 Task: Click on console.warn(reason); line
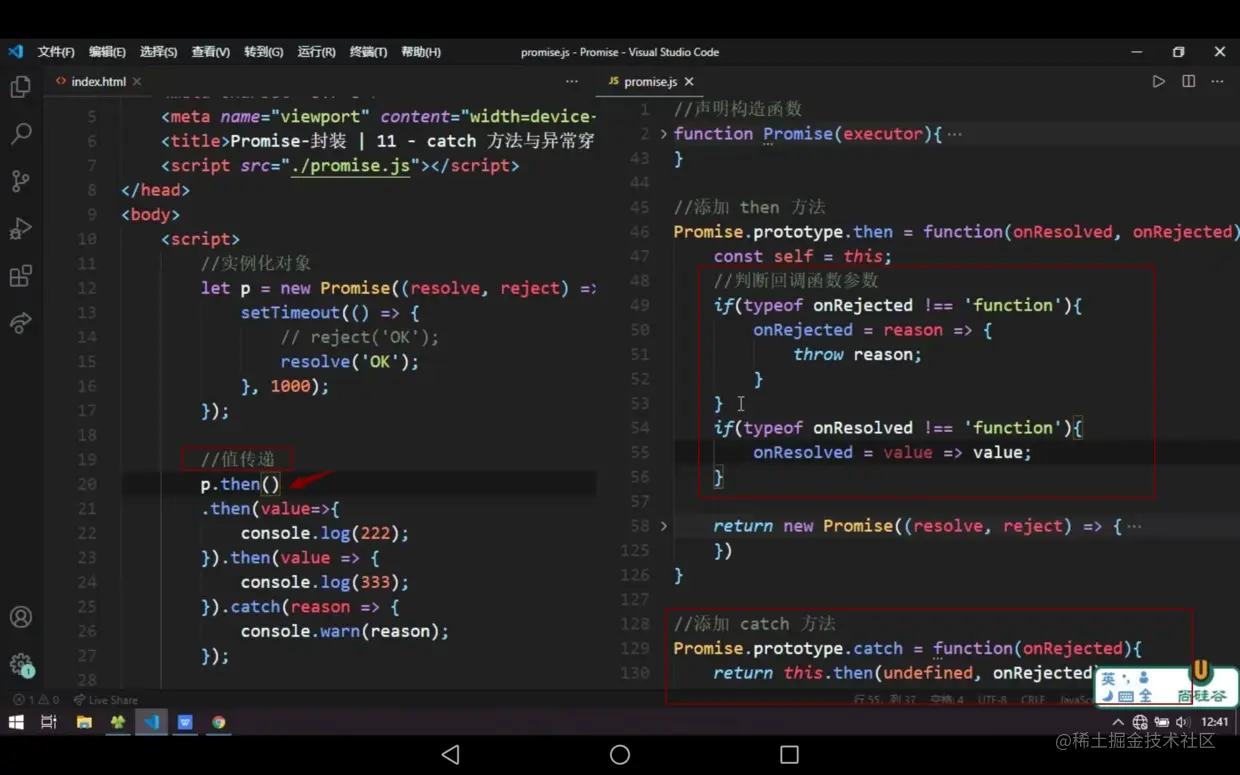(345, 631)
